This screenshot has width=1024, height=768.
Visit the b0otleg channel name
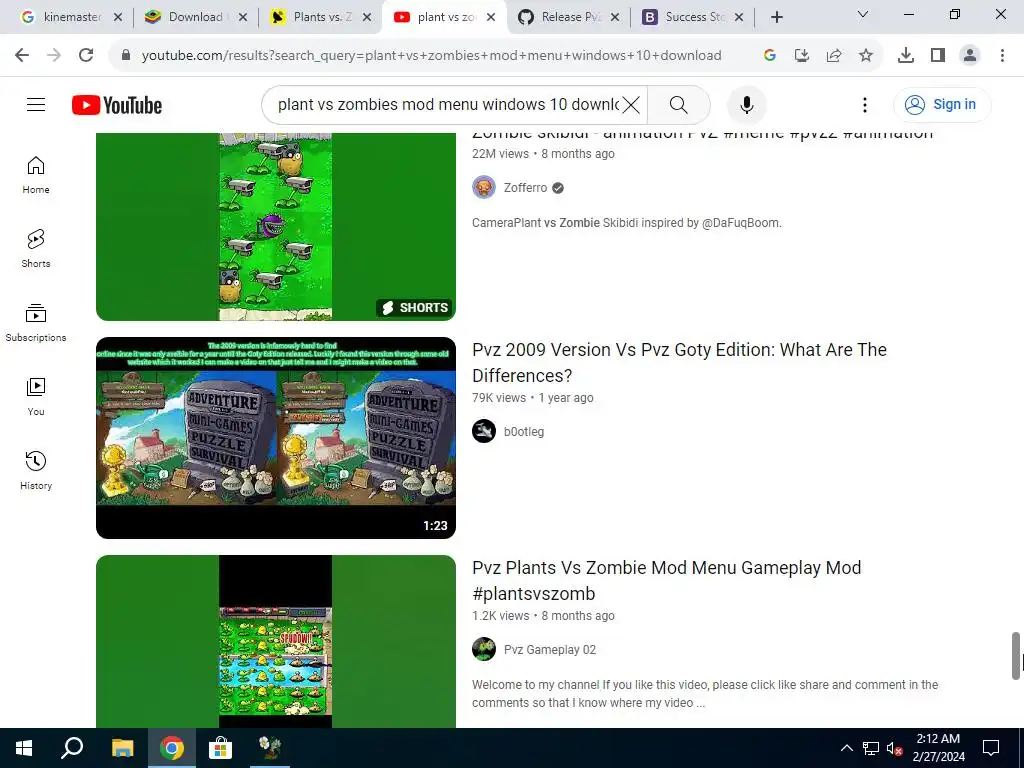click(524, 432)
